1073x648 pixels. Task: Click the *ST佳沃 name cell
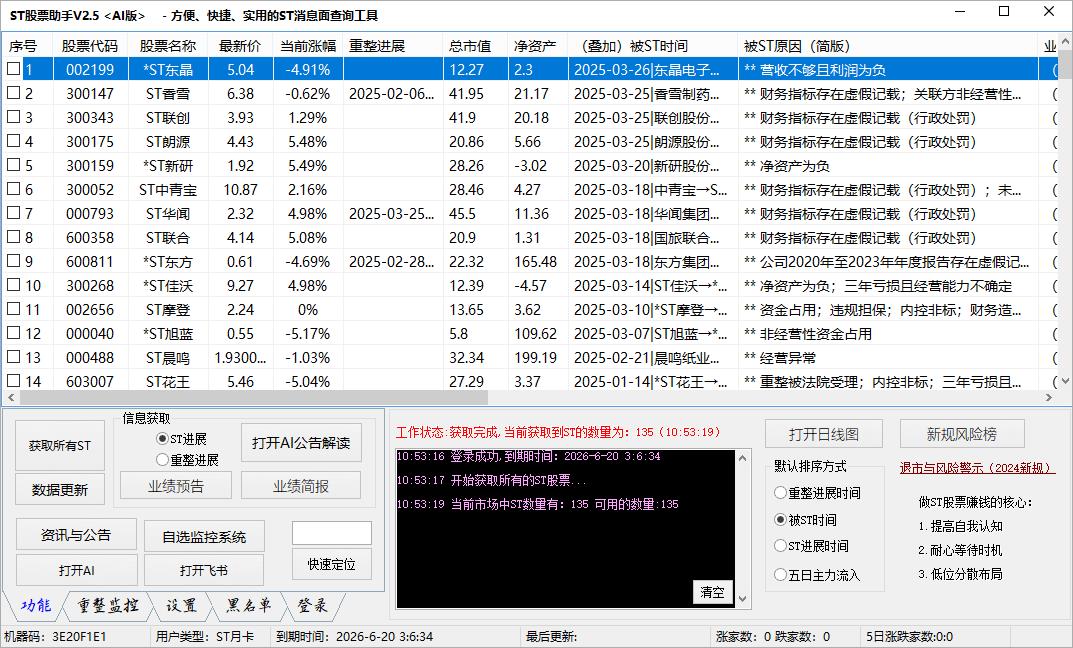(168, 285)
